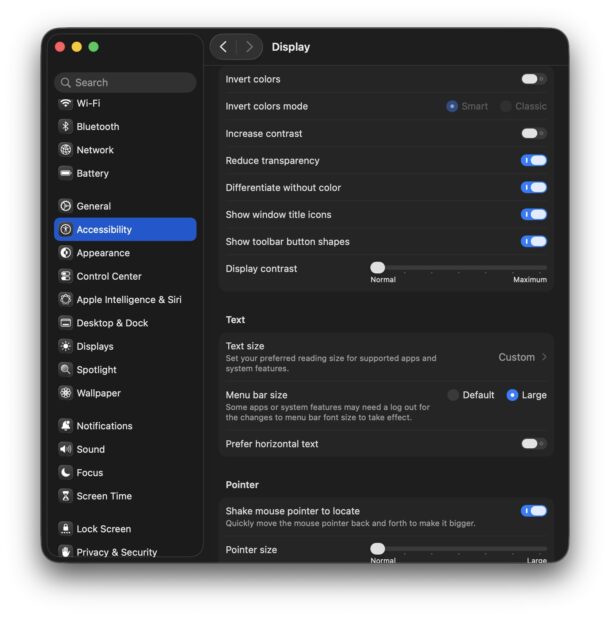Click the 'Invert colors mode' label
The image size is (610, 617).
266,106
